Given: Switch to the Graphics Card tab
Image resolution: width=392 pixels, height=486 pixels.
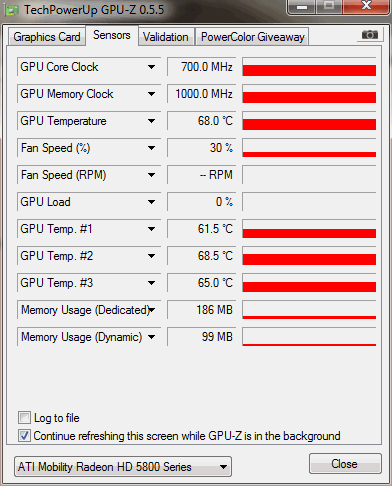Looking at the screenshot, I should coord(47,37).
